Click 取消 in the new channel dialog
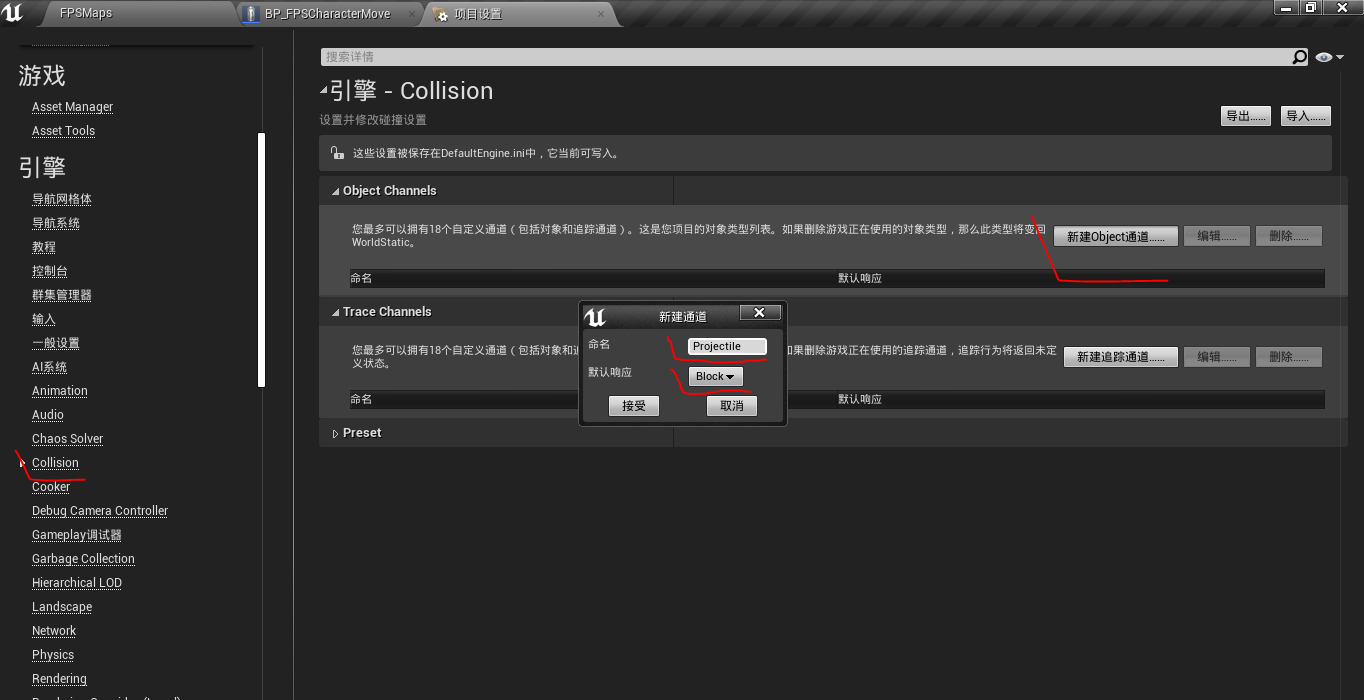The image size is (1364, 700). [x=732, y=406]
